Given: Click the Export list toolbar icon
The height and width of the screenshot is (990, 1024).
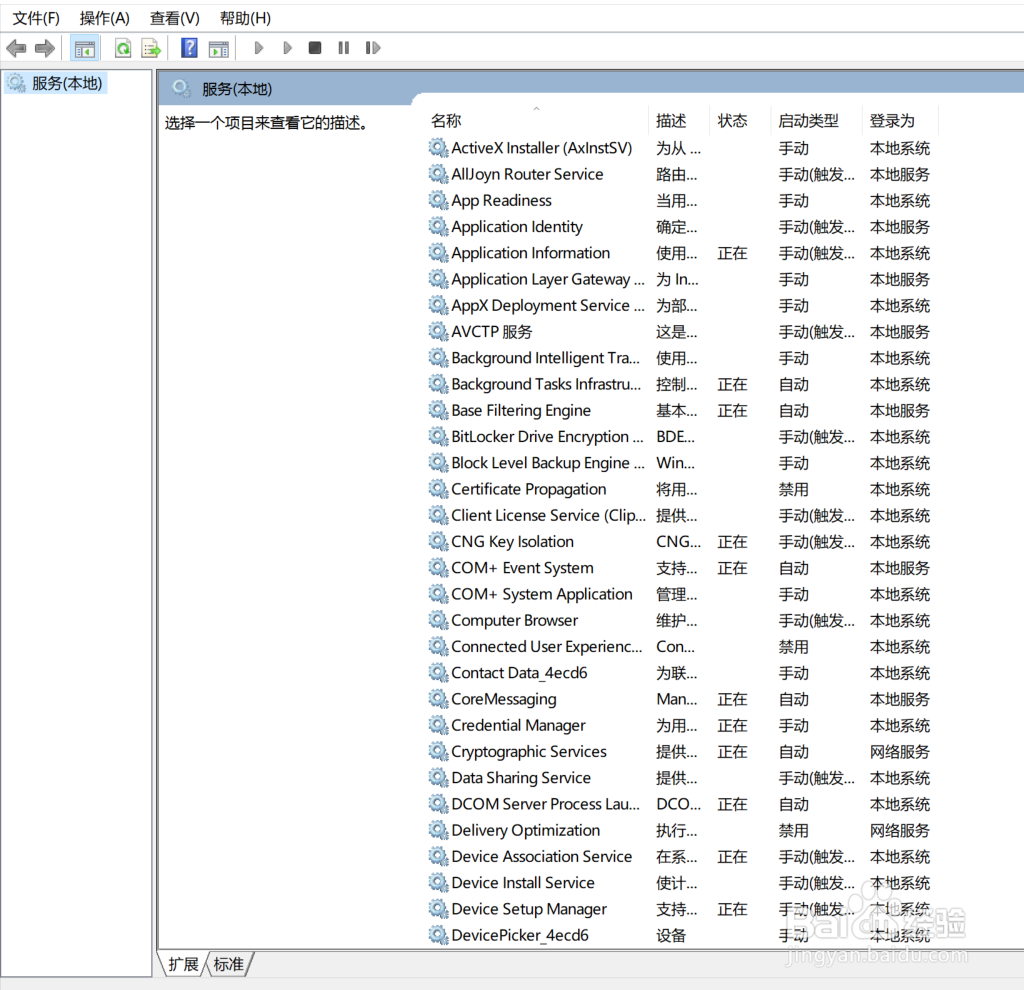Looking at the screenshot, I should (151, 48).
